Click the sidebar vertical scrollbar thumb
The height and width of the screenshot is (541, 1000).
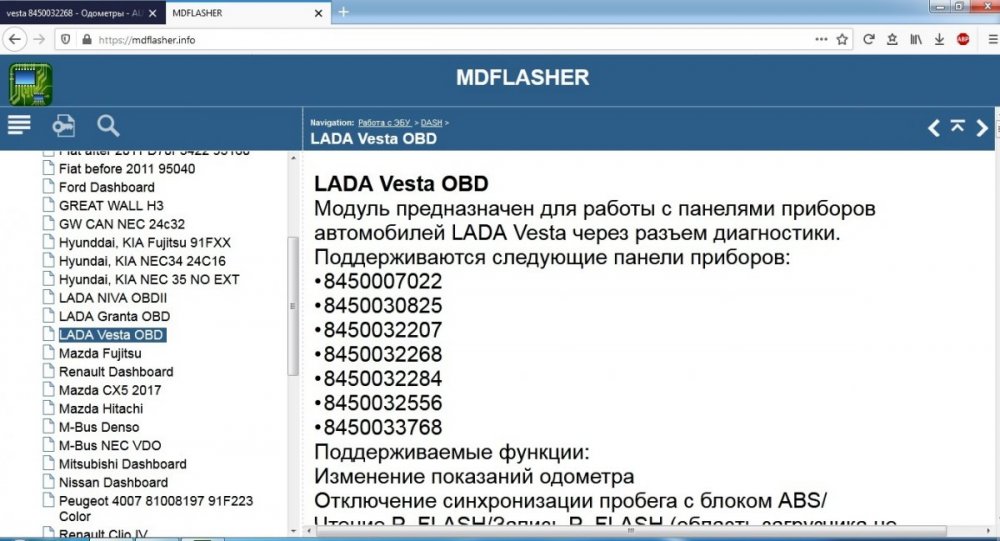(293, 306)
